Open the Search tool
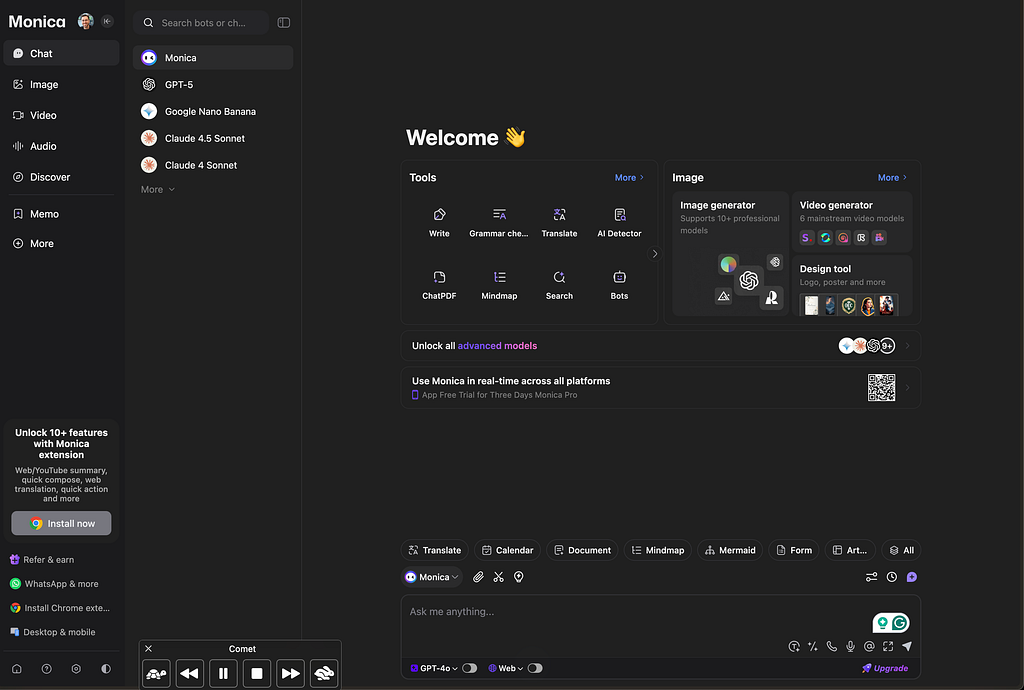This screenshot has height=690, width=1024. pos(559,285)
